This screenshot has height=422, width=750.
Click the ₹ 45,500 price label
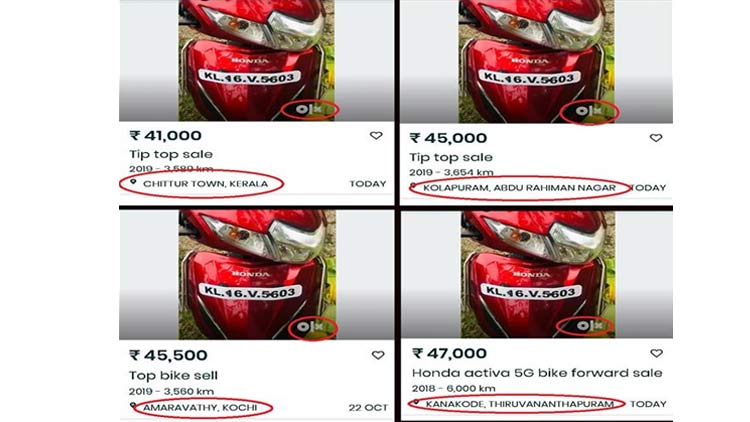coord(168,355)
